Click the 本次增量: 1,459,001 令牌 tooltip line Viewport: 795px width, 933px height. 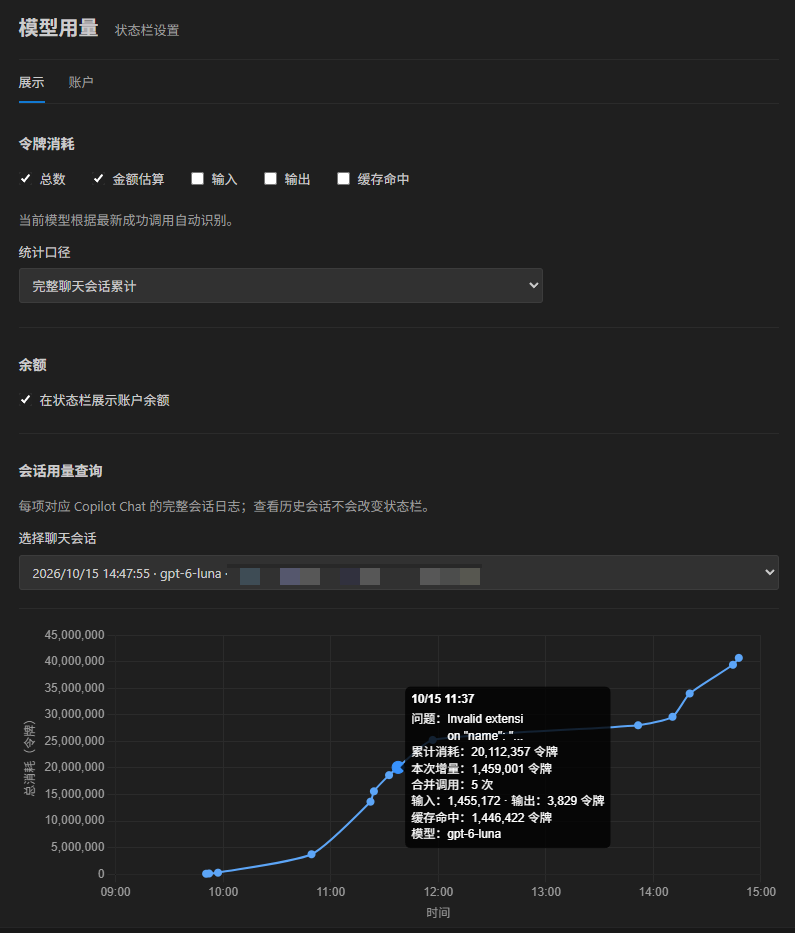click(481, 769)
